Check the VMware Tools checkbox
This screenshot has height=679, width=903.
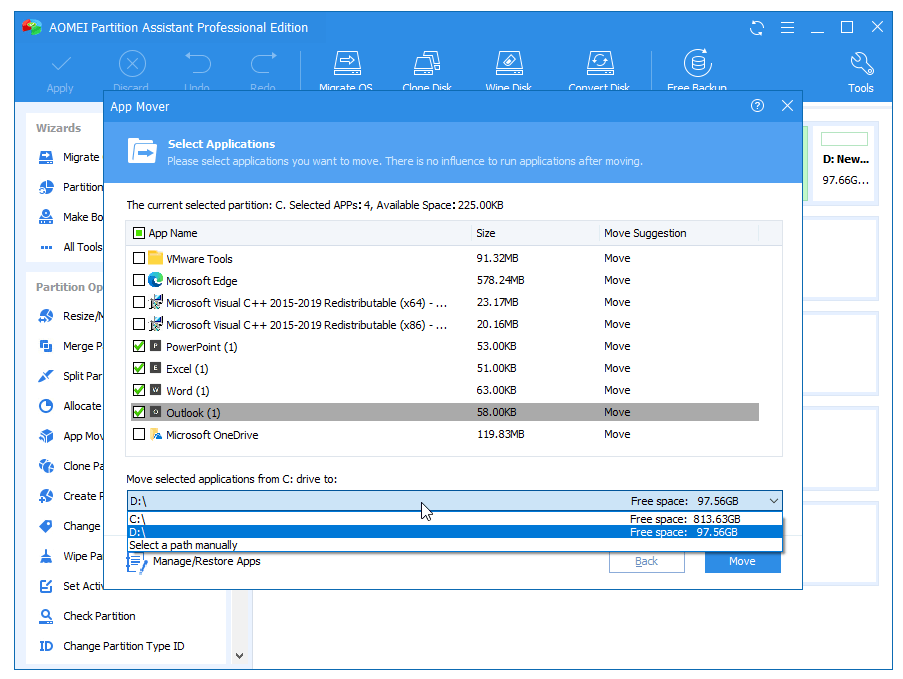(x=139, y=259)
